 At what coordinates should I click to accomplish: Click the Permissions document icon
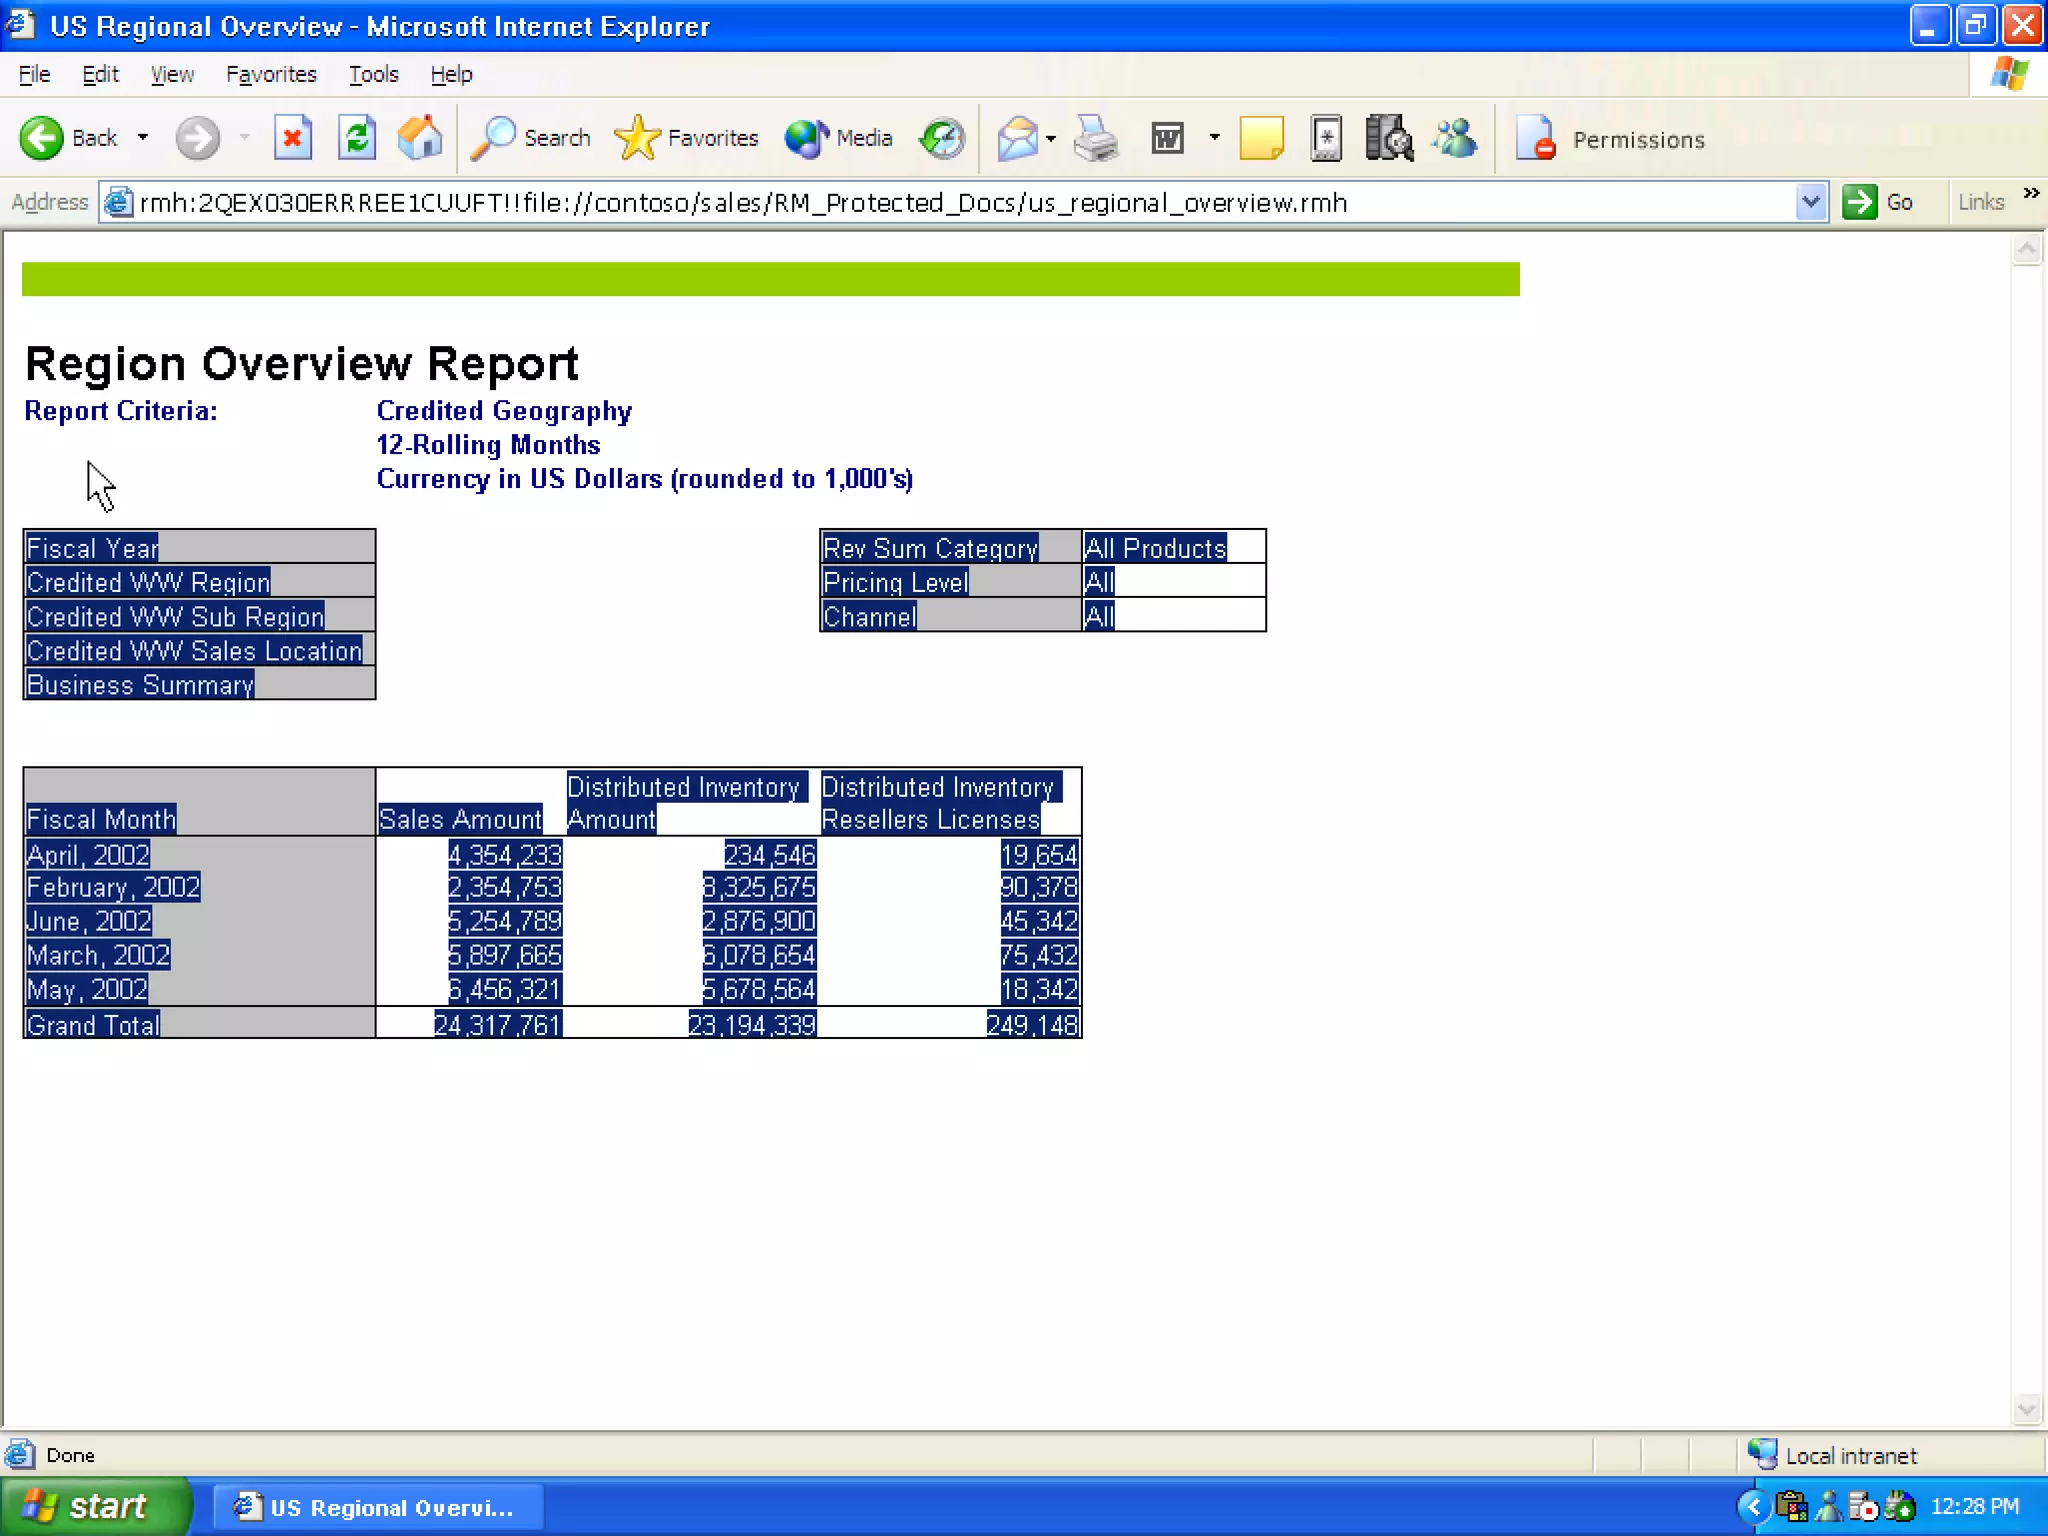tap(1536, 138)
